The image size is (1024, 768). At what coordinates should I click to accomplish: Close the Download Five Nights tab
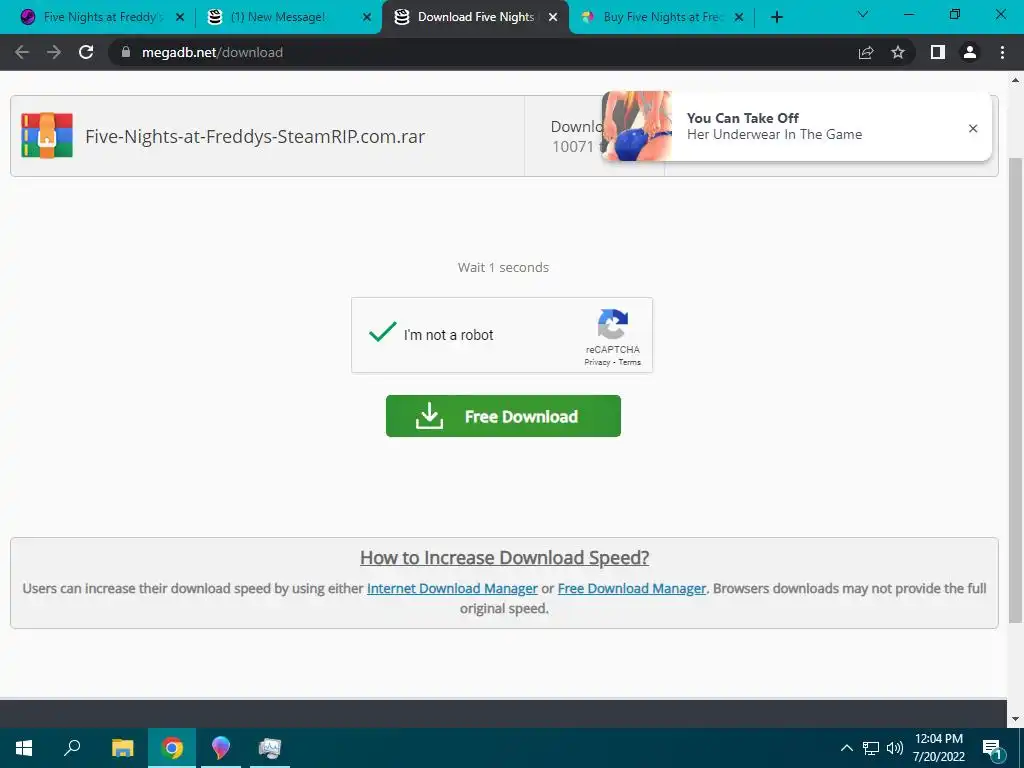tap(553, 17)
